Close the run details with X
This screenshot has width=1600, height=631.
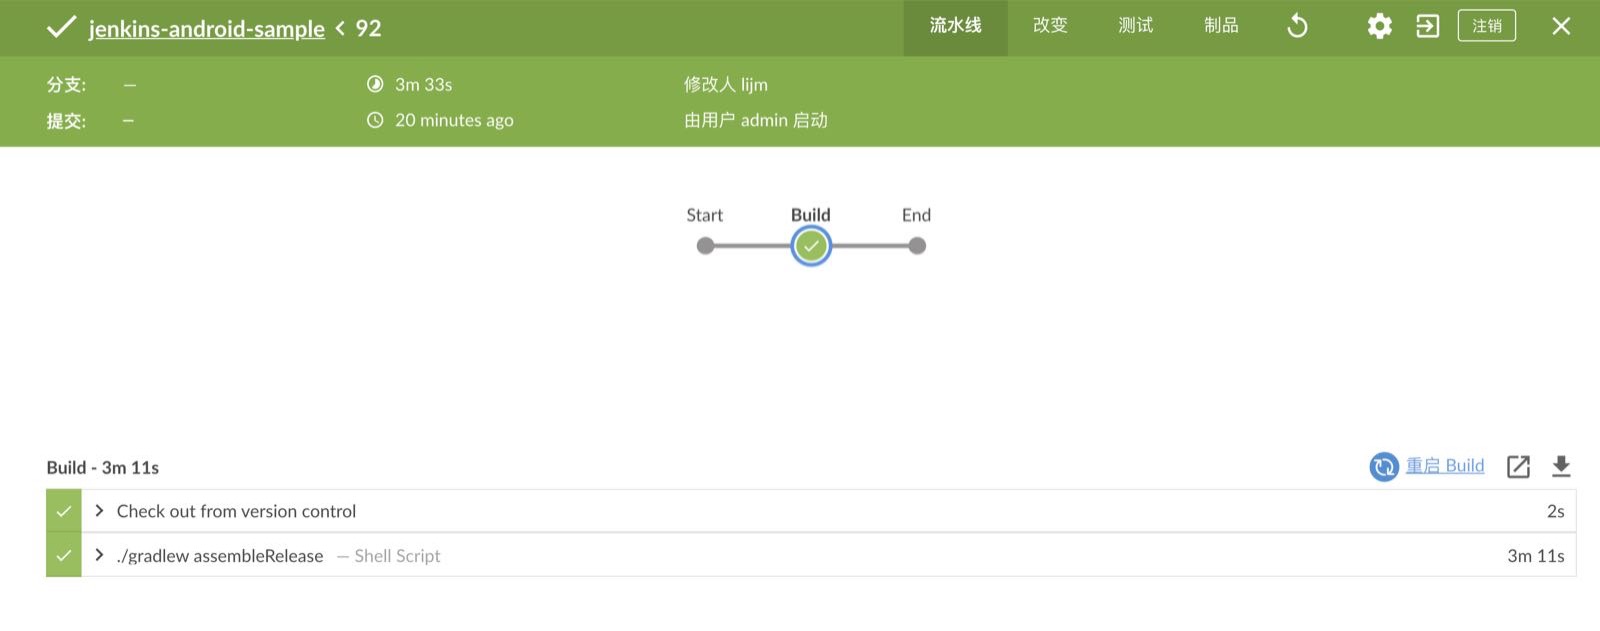tap(1560, 26)
